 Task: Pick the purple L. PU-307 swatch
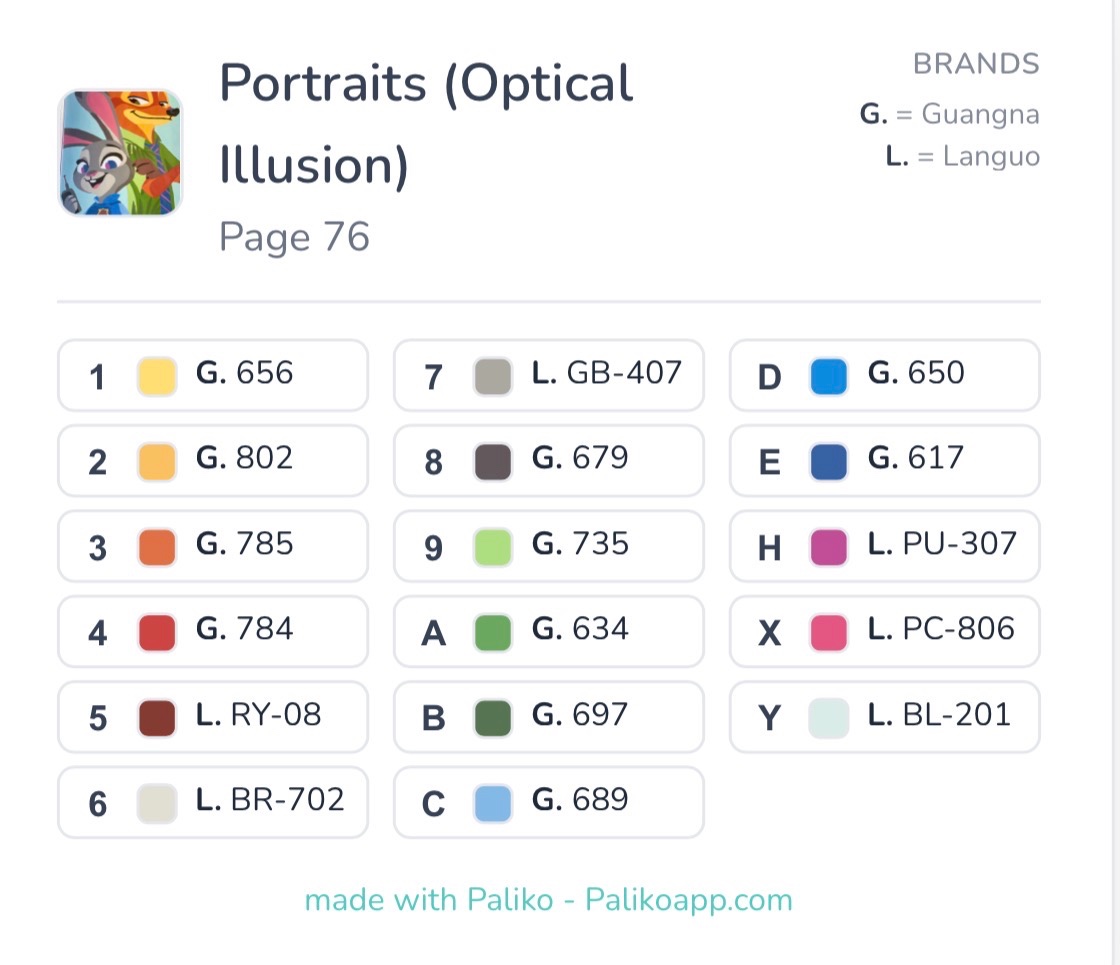click(829, 547)
